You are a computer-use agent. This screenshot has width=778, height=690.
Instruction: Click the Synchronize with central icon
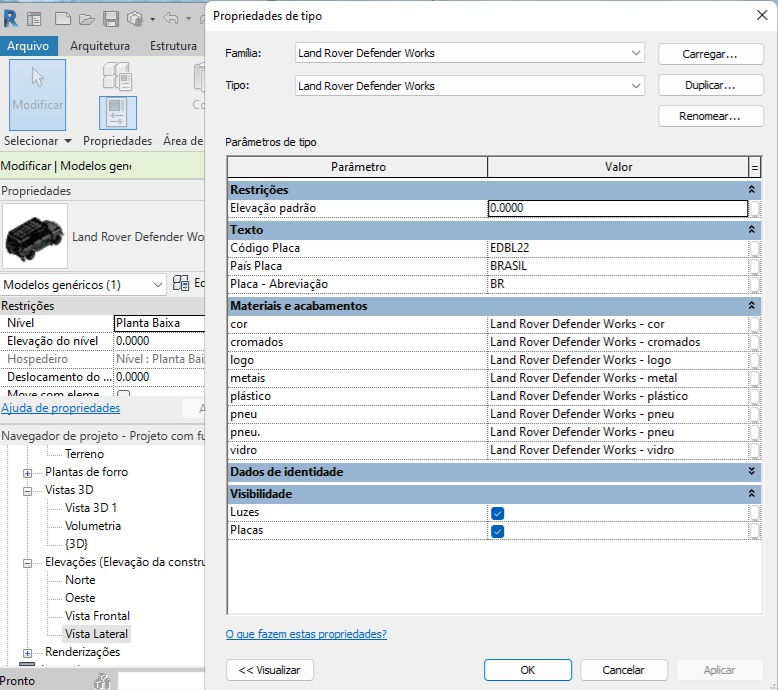(135, 19)
